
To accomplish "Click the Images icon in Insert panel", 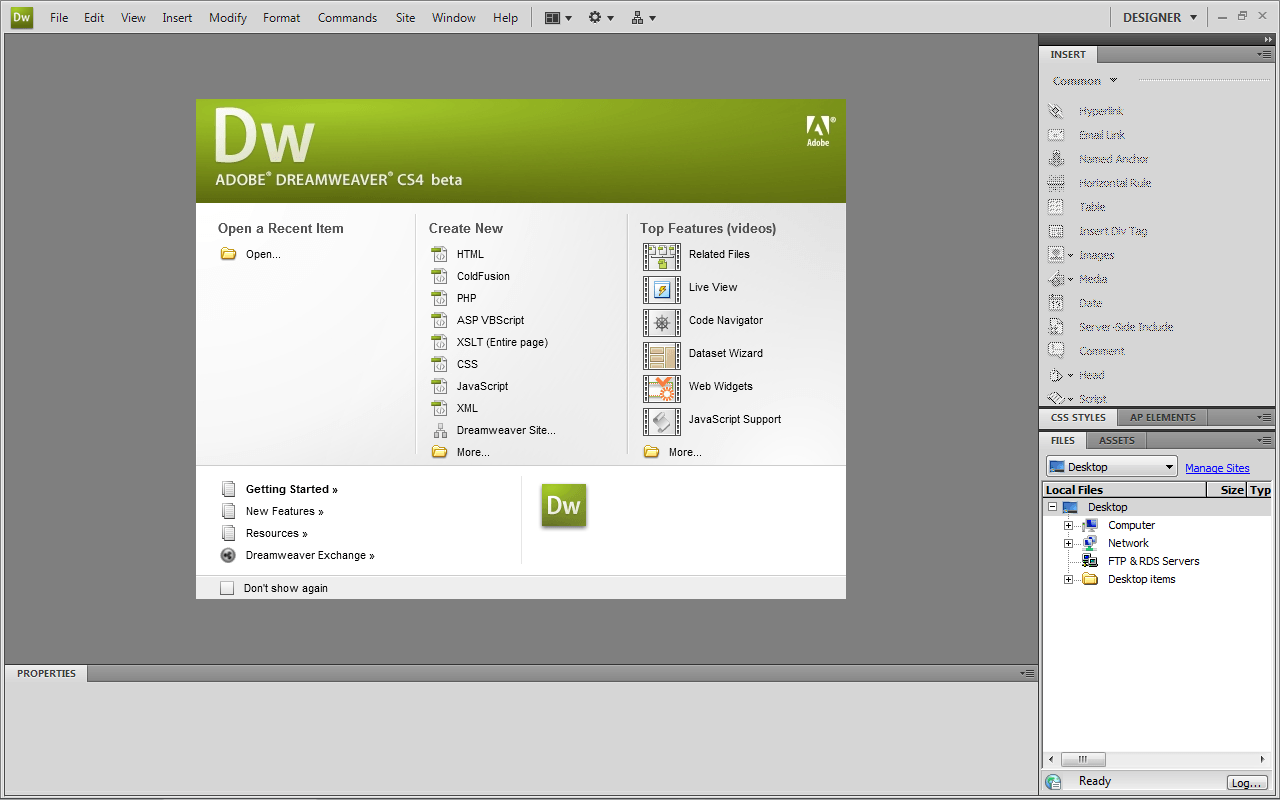I will (x=1056, y=255).
